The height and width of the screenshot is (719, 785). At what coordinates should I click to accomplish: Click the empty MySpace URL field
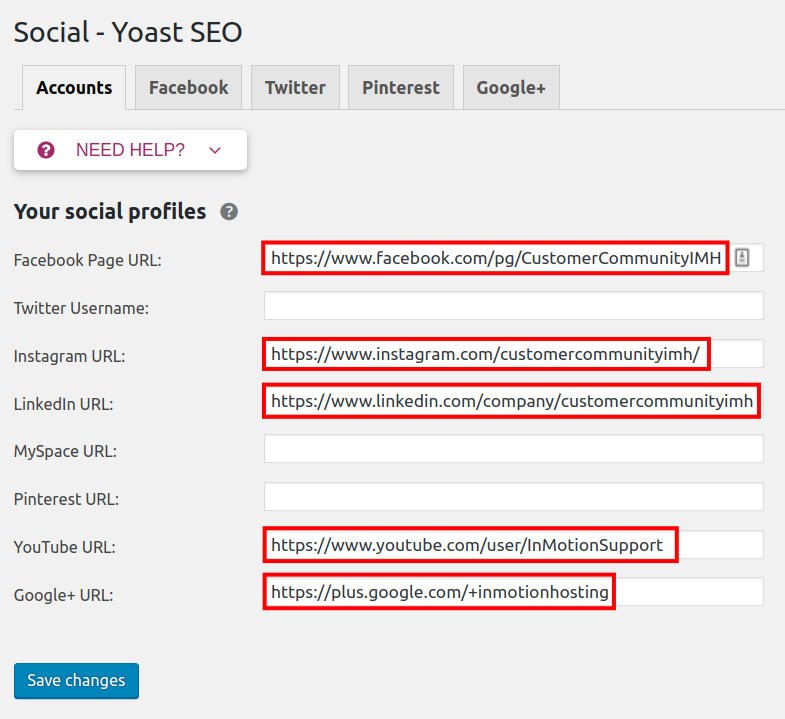(513, 449)
